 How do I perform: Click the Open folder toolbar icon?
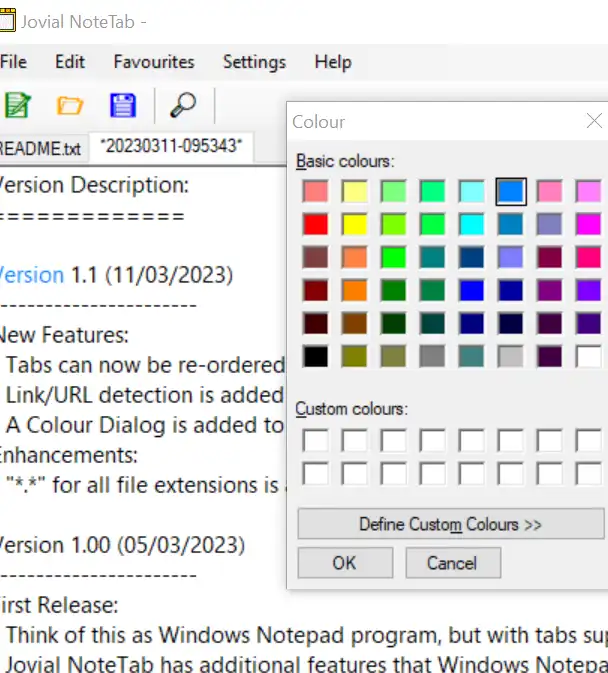click(70, 106)
